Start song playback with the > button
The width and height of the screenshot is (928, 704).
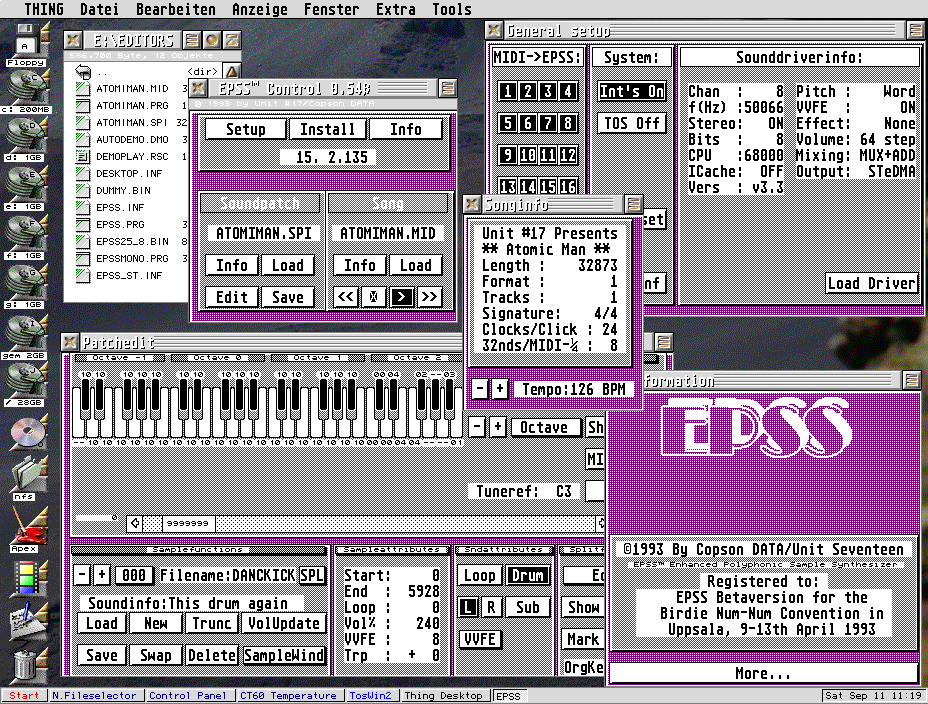pos(401,296)
